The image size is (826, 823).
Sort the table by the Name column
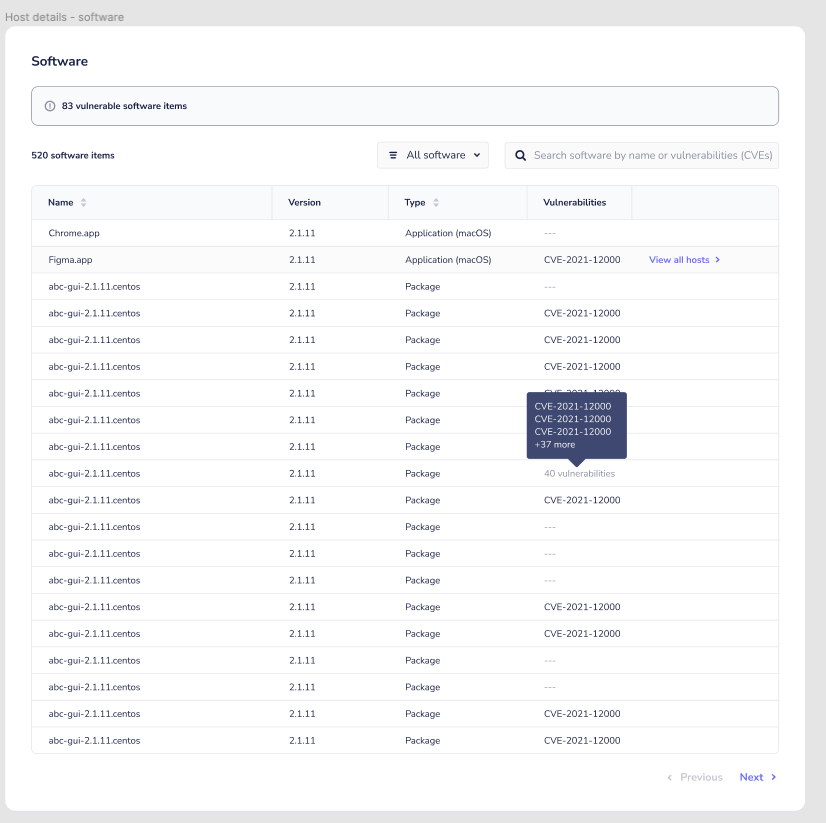[x=60, y=202]
